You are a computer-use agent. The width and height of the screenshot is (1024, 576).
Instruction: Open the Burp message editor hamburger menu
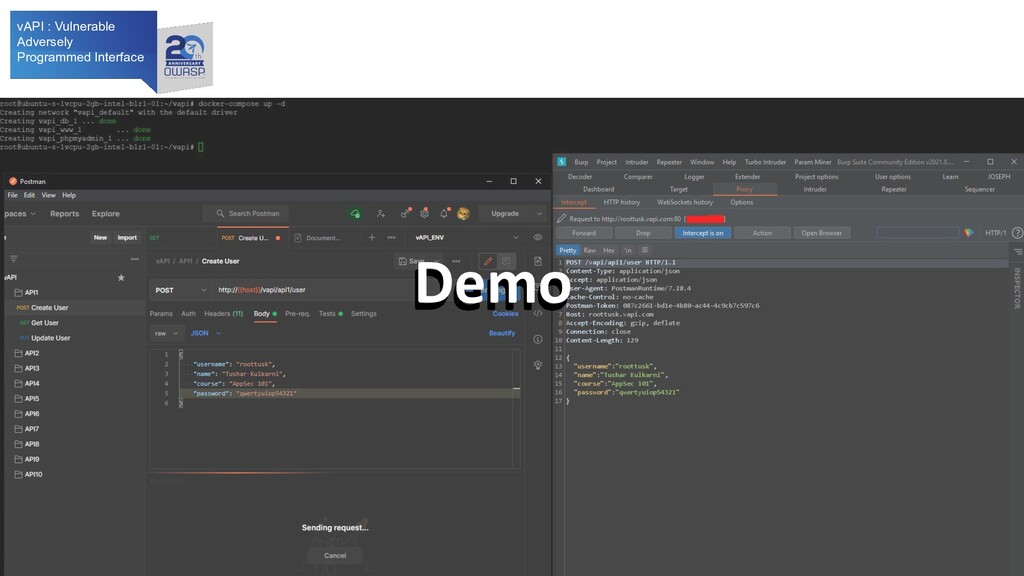click(x=645, y=250)
